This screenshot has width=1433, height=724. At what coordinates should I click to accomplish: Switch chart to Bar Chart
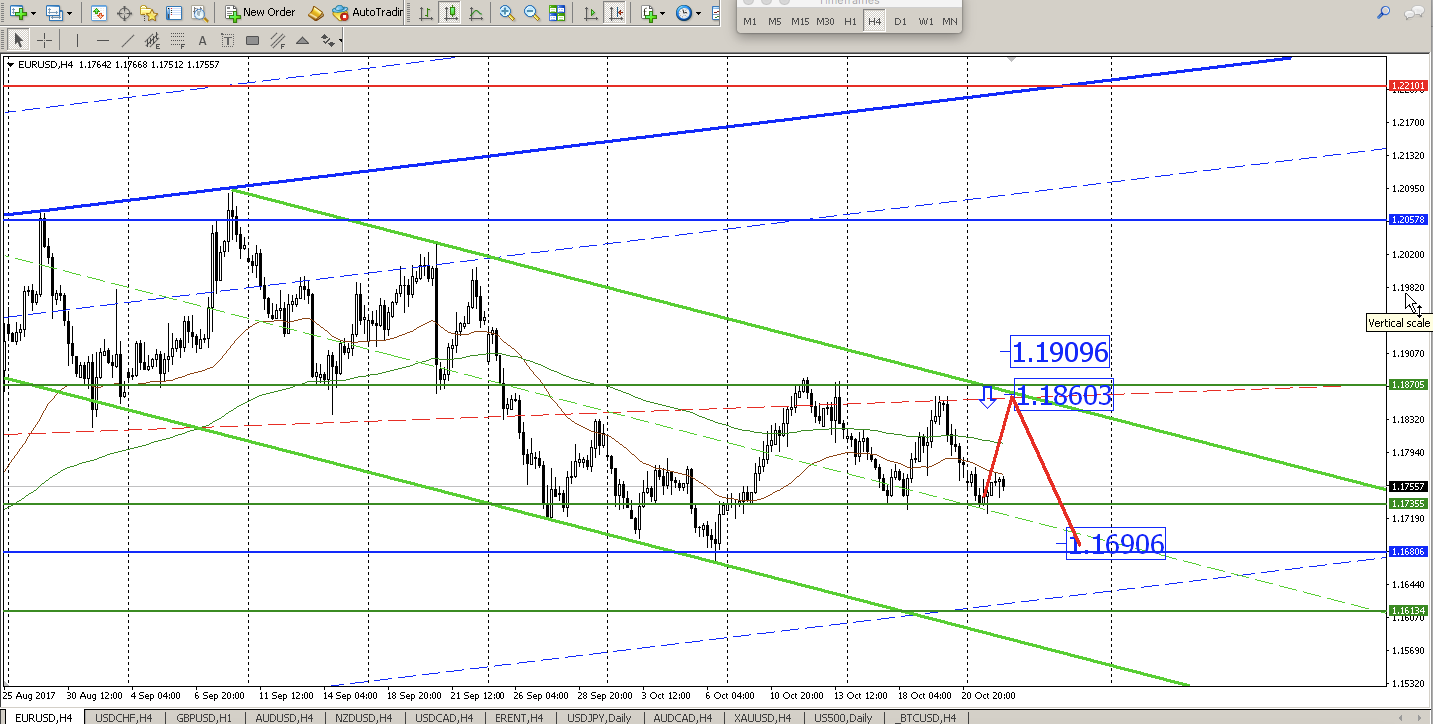(x=427, y=13)
